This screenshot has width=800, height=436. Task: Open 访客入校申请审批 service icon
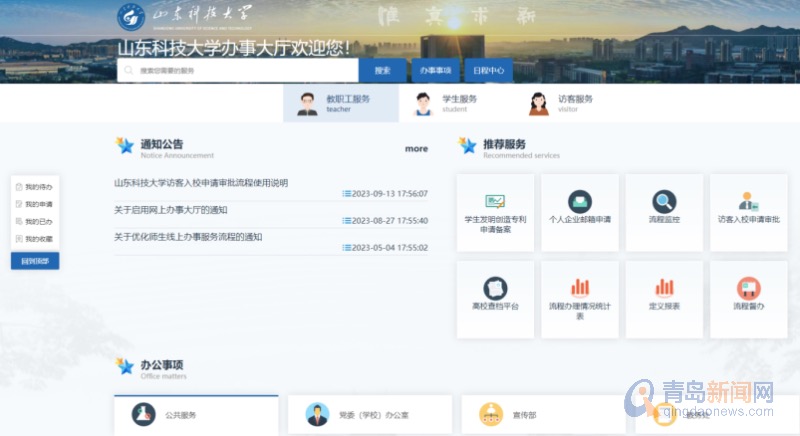click(748, 202)
